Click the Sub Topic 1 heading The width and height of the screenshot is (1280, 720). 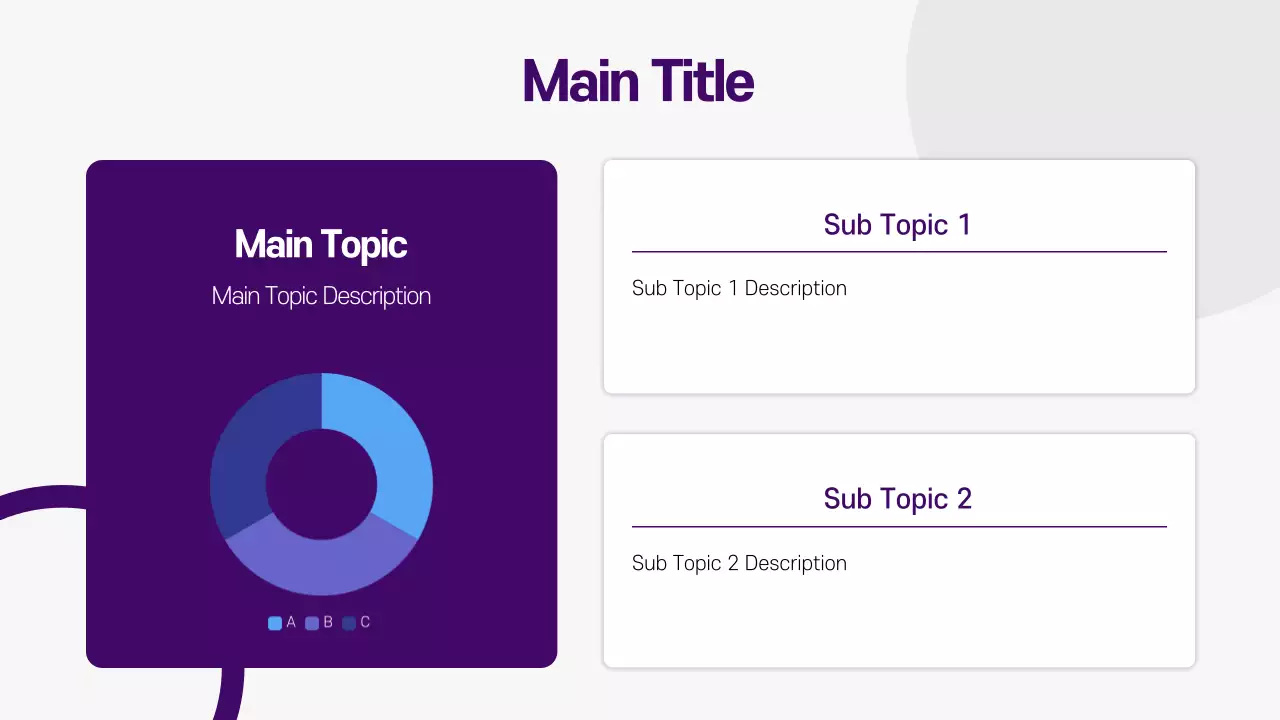click(x=898, y=224)
